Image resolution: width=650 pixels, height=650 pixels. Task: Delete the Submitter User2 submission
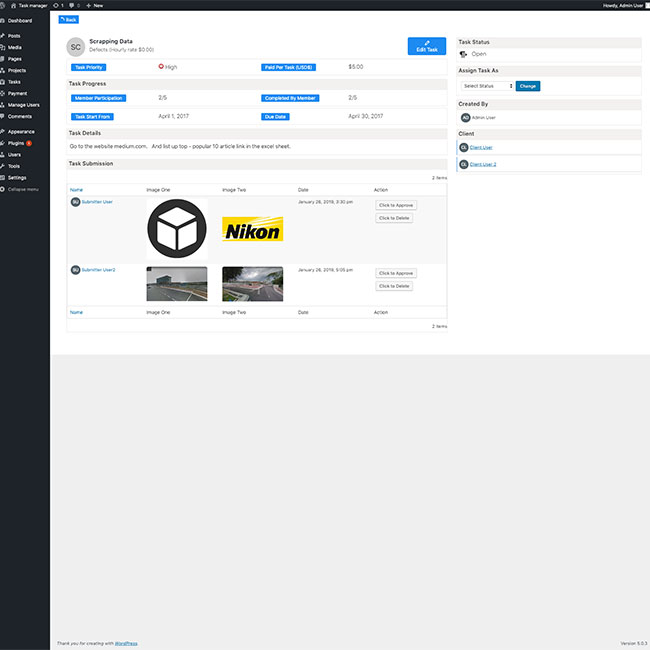coord(396,286)
